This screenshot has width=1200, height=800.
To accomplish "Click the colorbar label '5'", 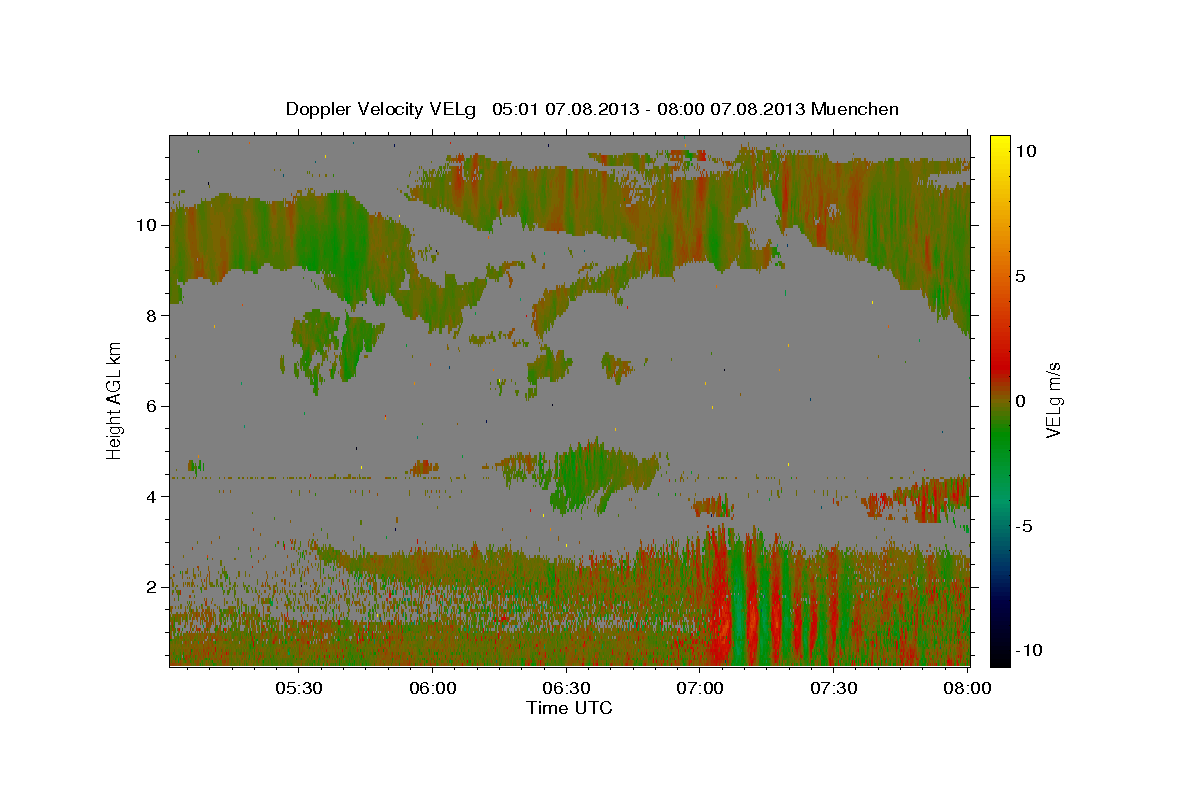I will 1021,276.
